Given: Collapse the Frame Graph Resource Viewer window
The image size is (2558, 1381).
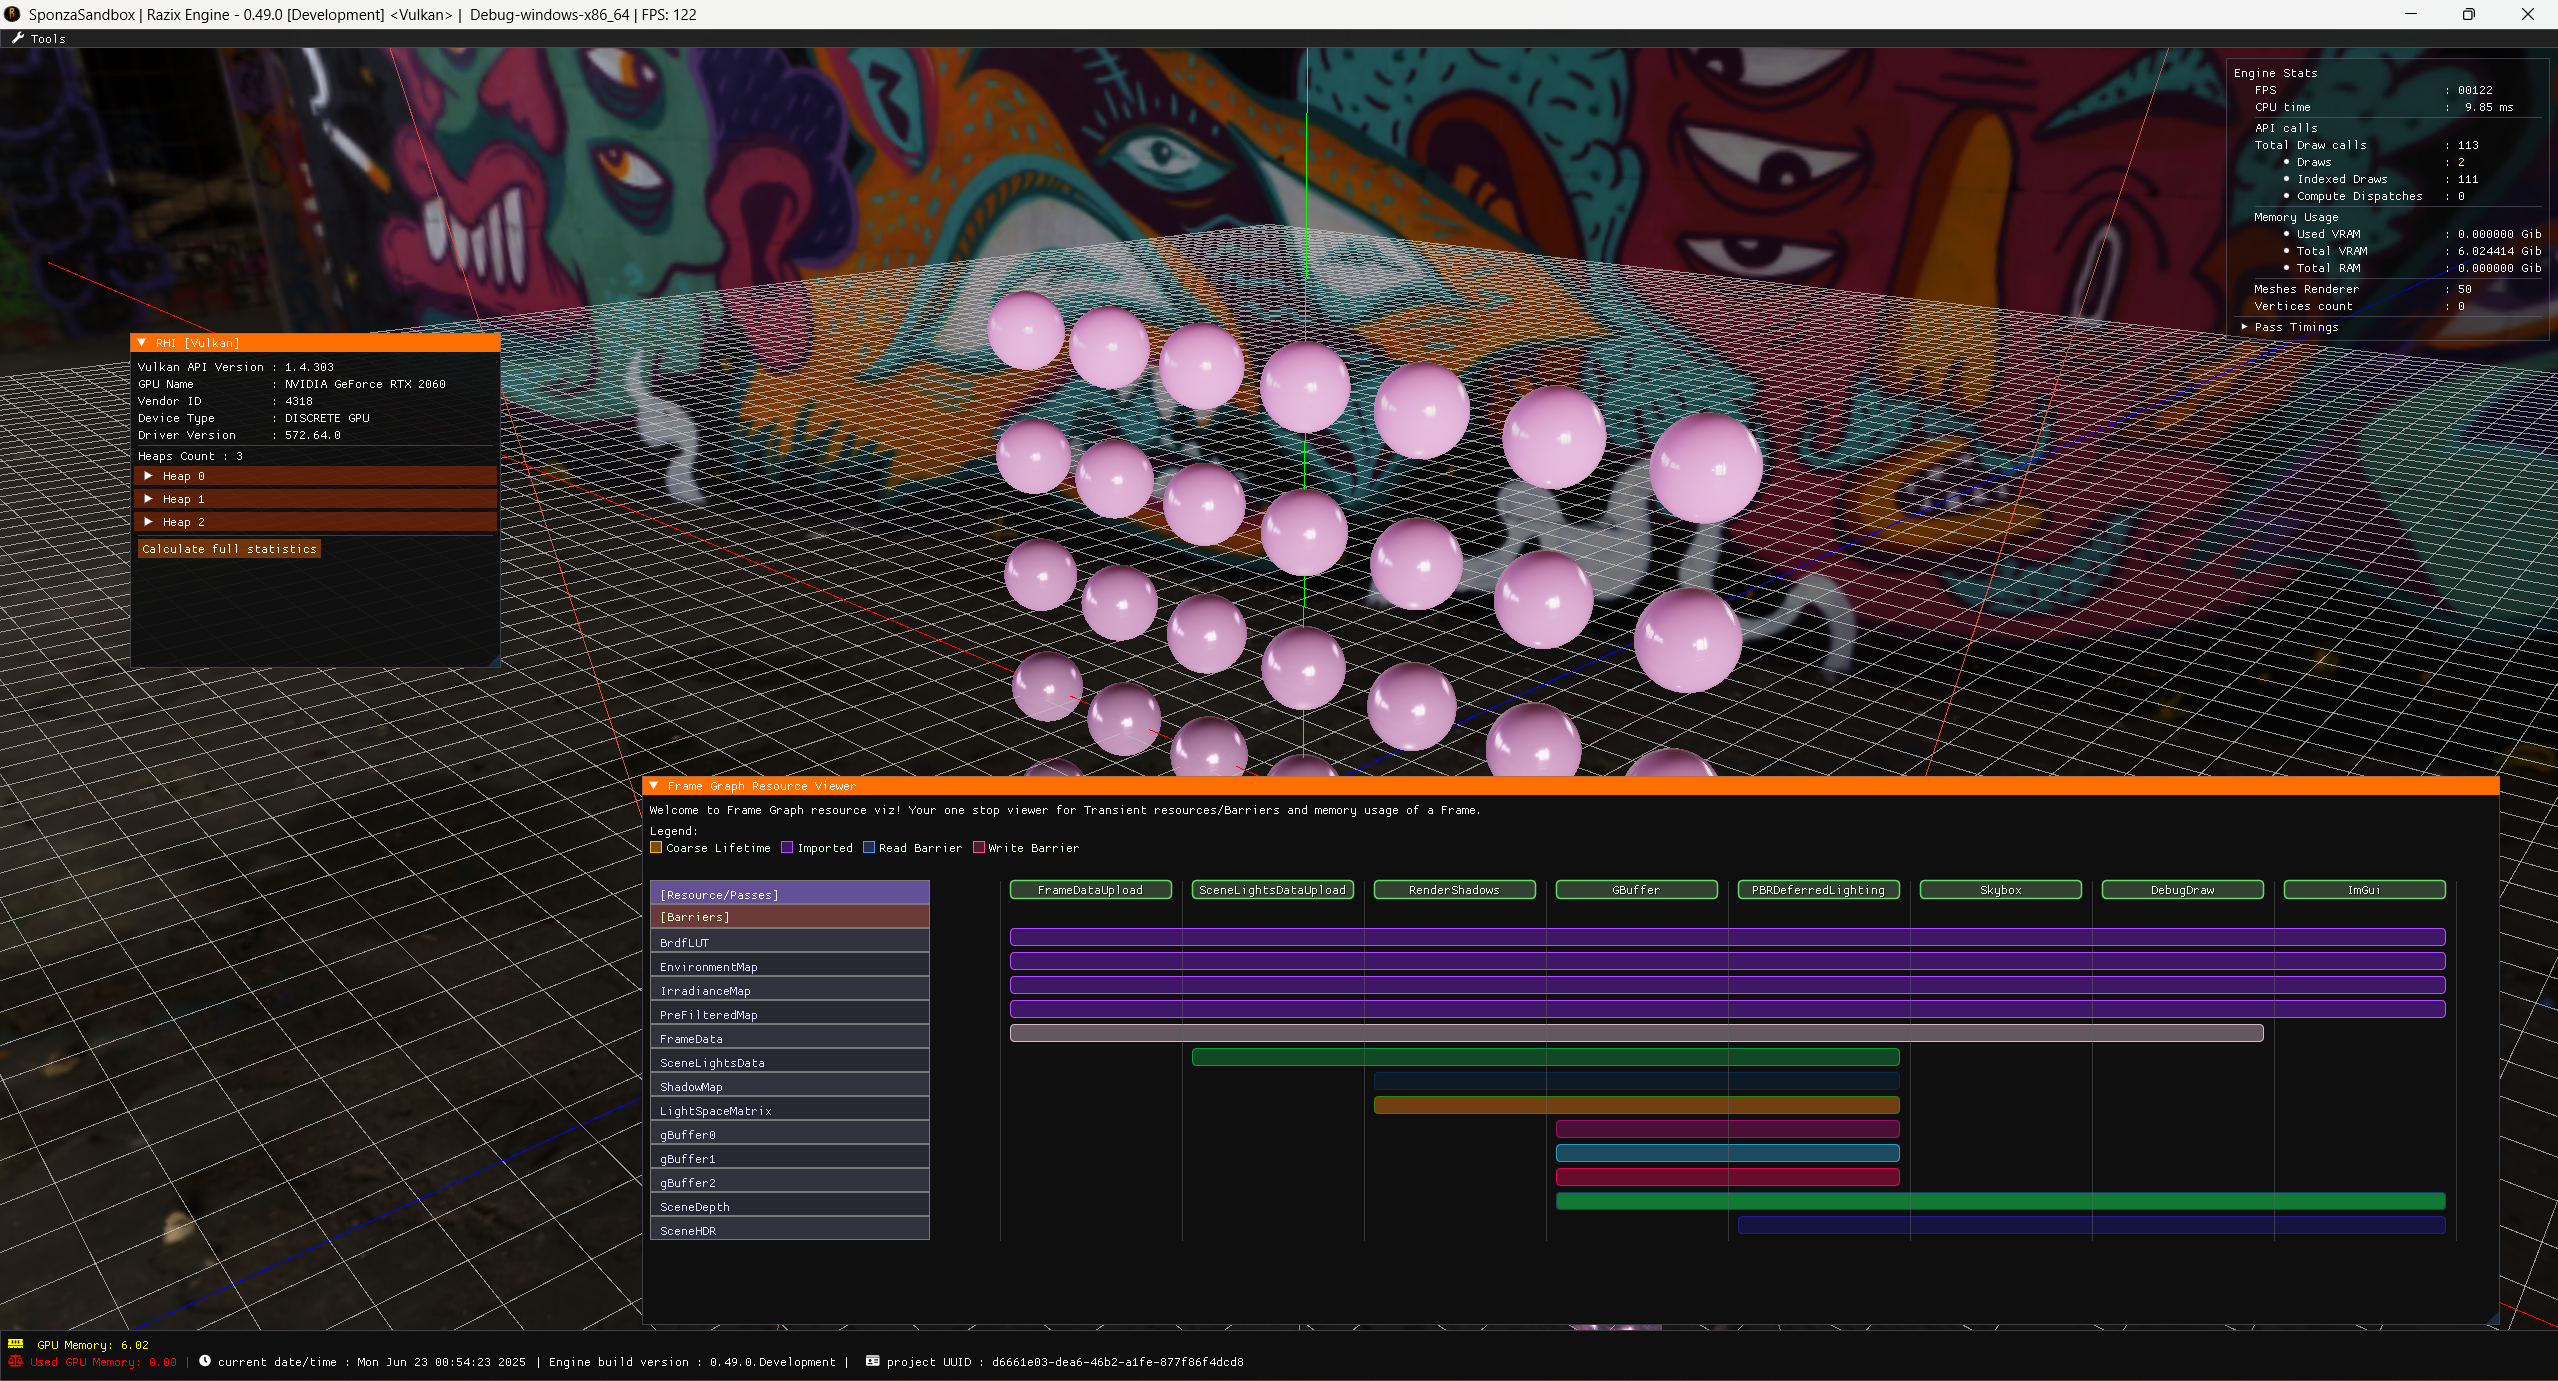Looking at the screenshot, I should [x=654, y=786].
